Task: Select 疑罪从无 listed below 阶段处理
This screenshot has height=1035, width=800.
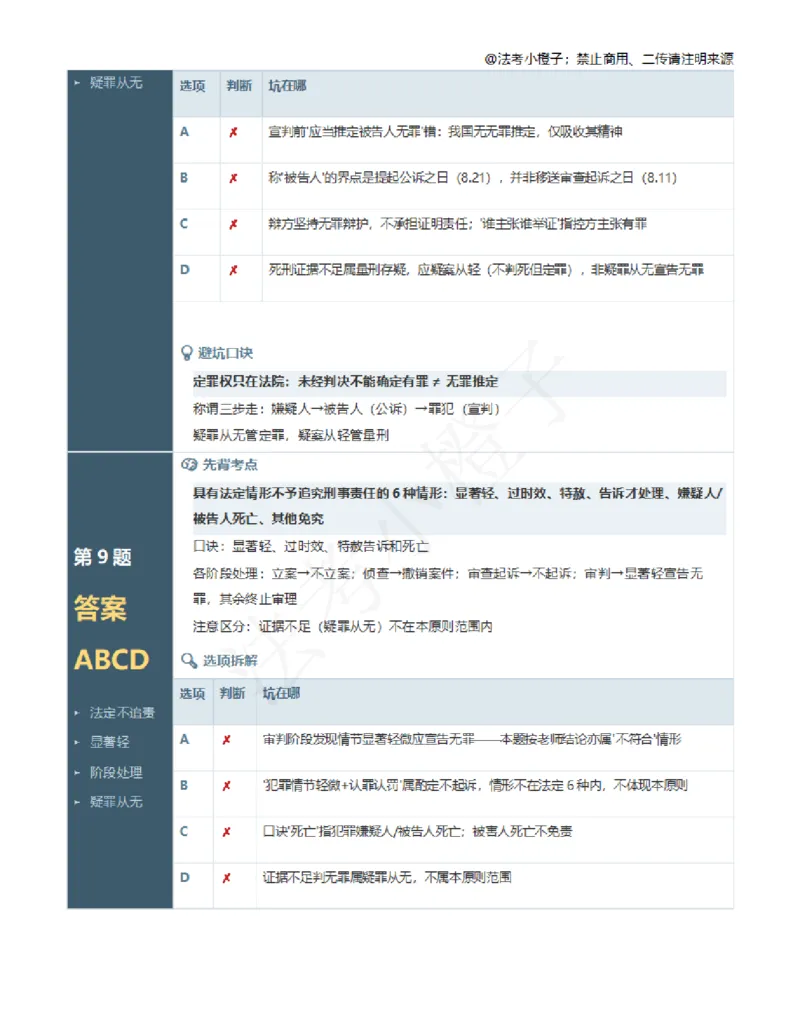Action: tap(116, 802)
